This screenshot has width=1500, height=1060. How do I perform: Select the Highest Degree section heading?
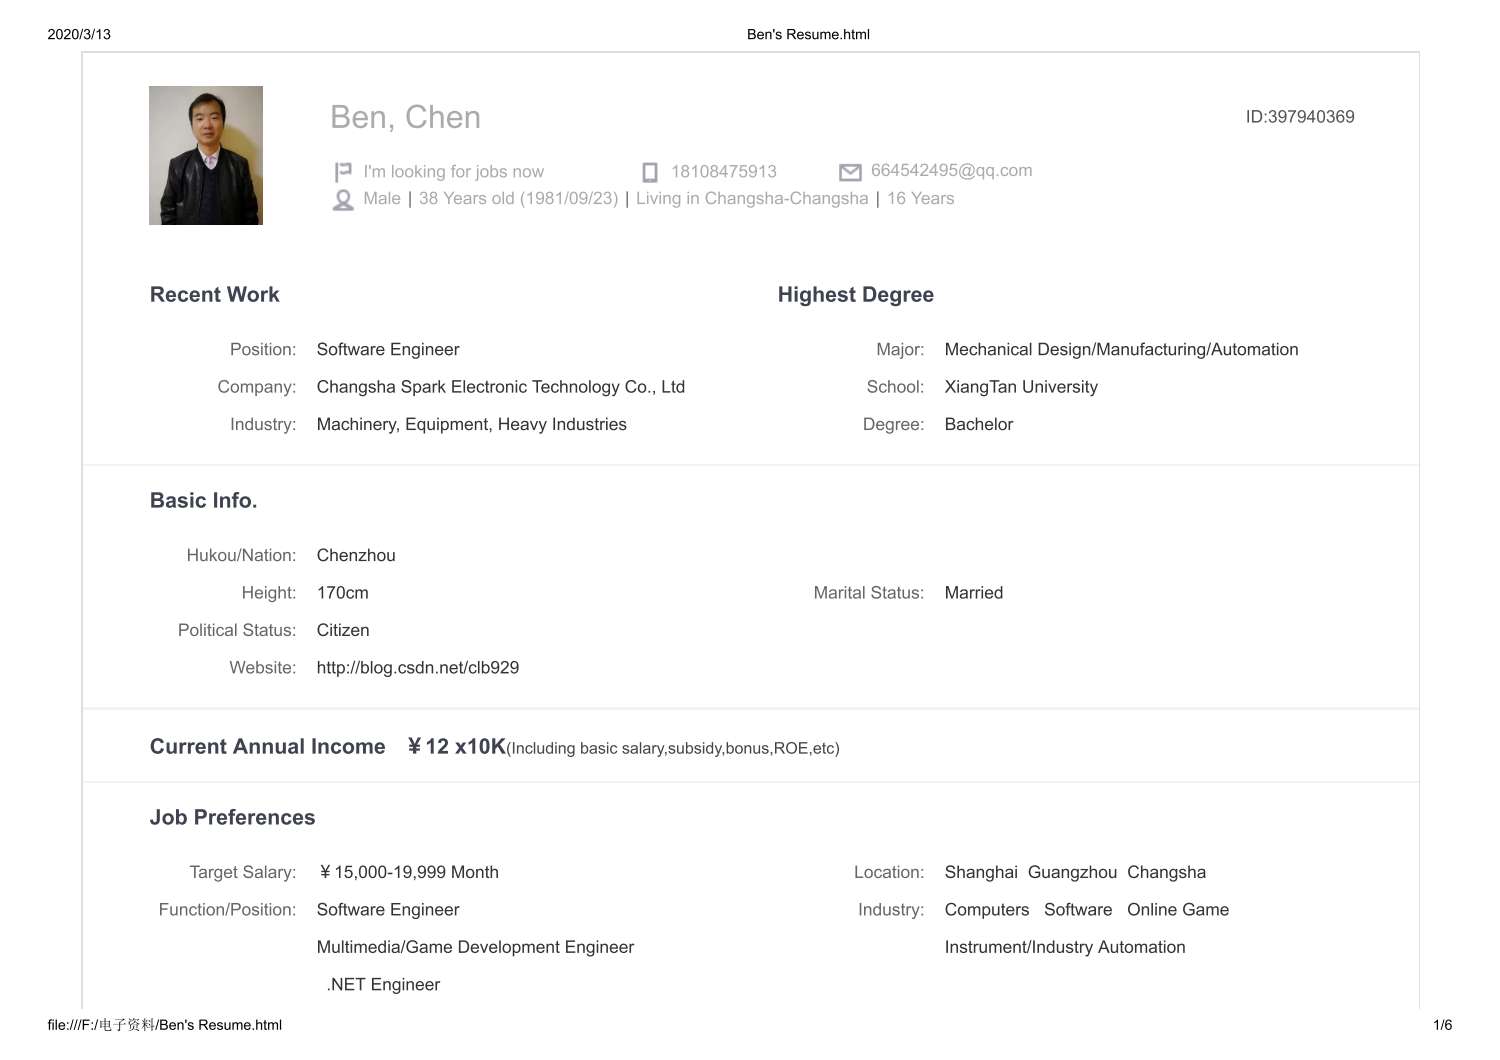pos(855,294)
